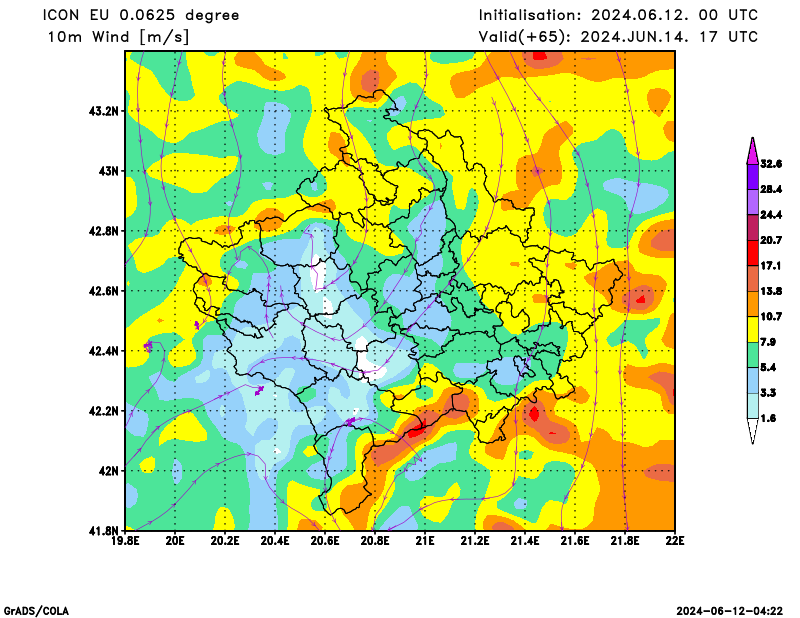Click the 43N latitude label

(x=109, y=171)
